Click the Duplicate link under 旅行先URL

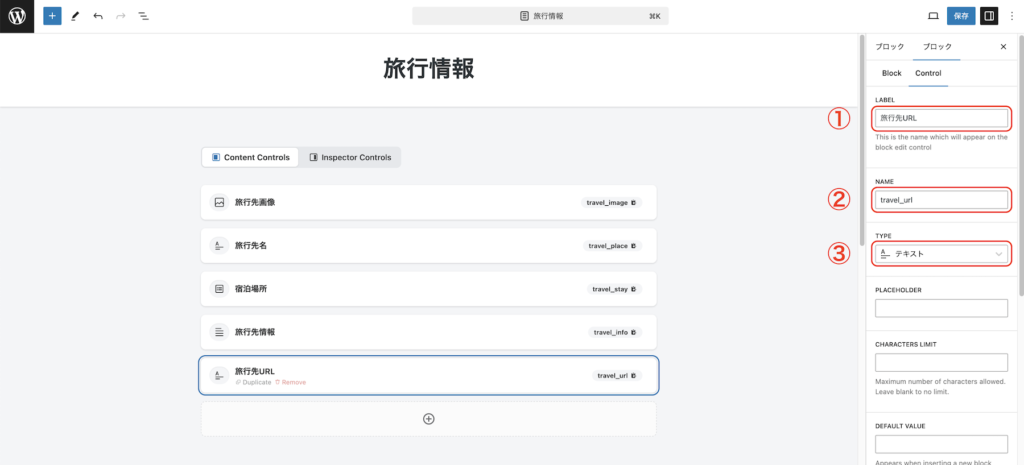coord(253,383)
